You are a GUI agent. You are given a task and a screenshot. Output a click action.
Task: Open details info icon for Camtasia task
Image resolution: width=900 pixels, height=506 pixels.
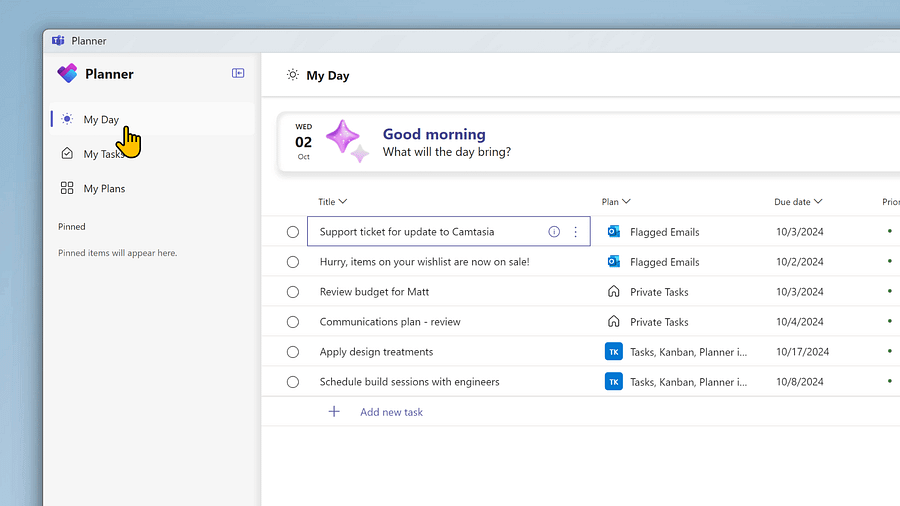tap(554, 232)
